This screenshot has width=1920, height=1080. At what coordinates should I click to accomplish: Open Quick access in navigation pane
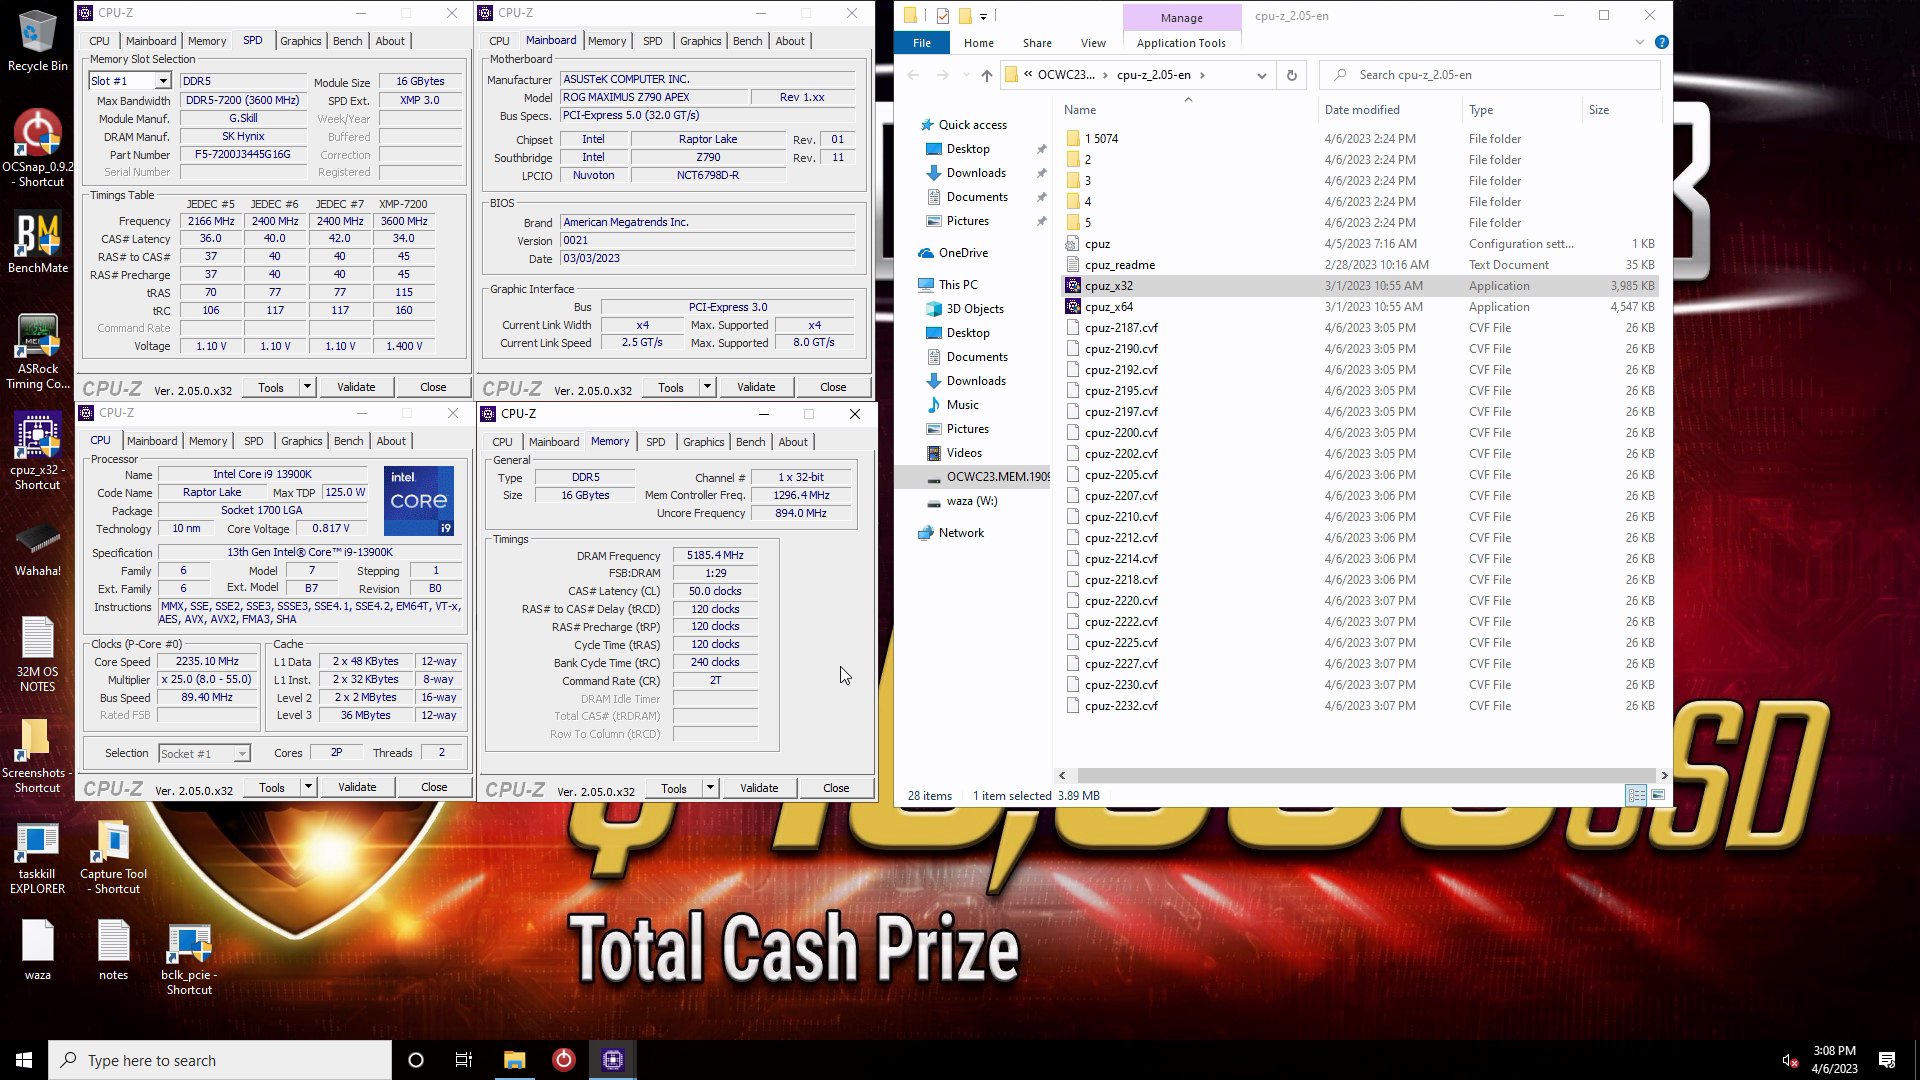click(972, 125)
